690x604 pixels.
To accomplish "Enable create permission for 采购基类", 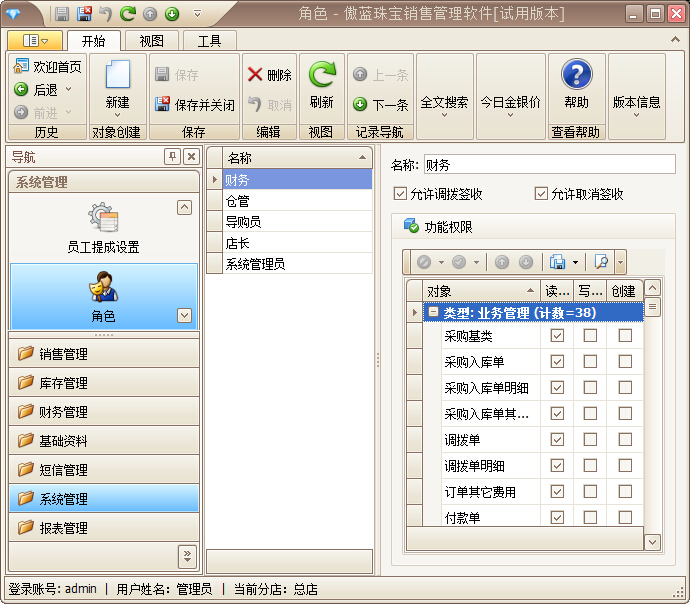I will [625, 336].
